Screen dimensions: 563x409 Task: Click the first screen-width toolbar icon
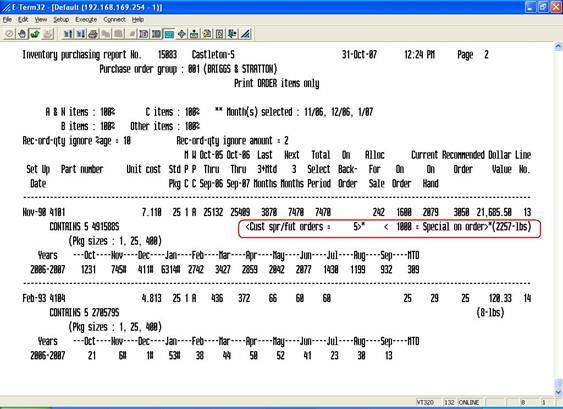click(x=144, y=34)
